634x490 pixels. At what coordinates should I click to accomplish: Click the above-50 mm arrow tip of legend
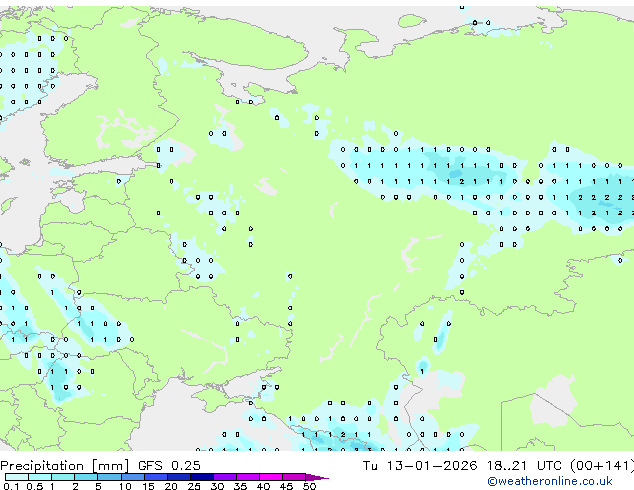tap(317, 478)
